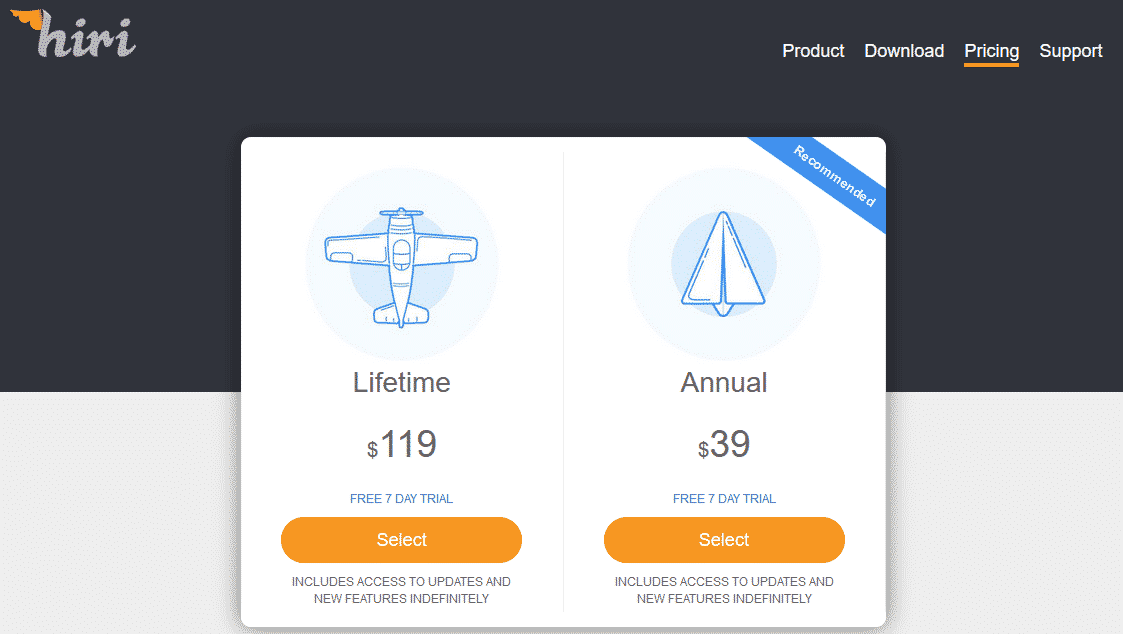Go to the Download nav item
Viewport: 1123px width, 634px height.
(x=904, y=51)
